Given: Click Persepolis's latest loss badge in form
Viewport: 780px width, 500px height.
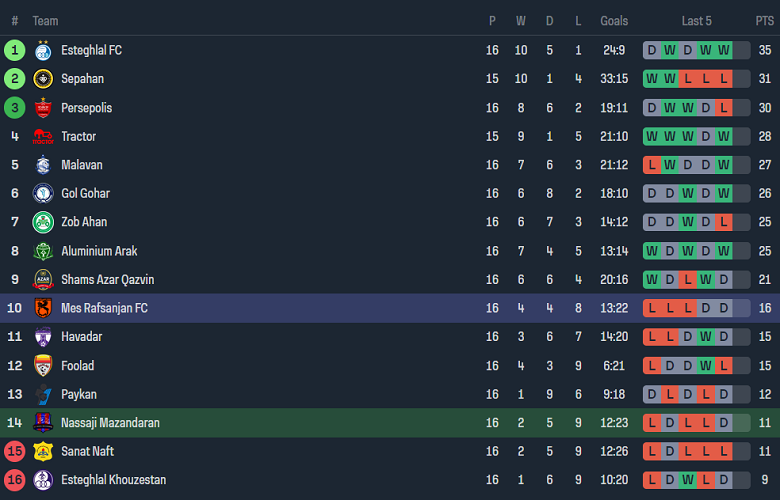Looking at the screenshot, I should pyautogui.click(x=724, y=108).
